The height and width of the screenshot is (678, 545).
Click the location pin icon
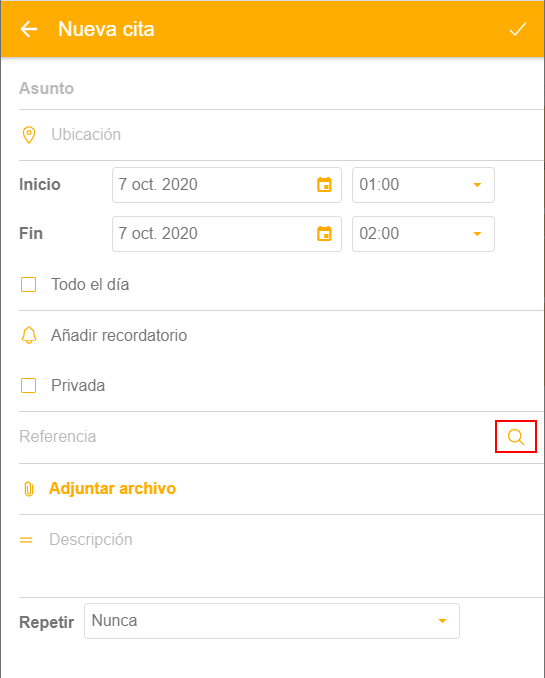29,135
